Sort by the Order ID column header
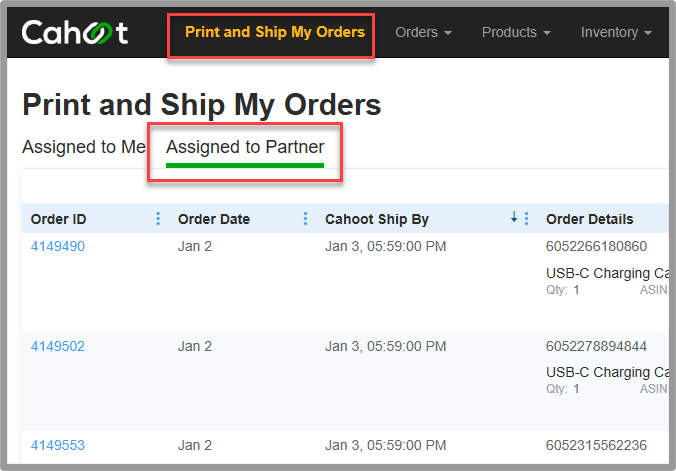Viewport: 676px width, 471px height. pos(58,219)
